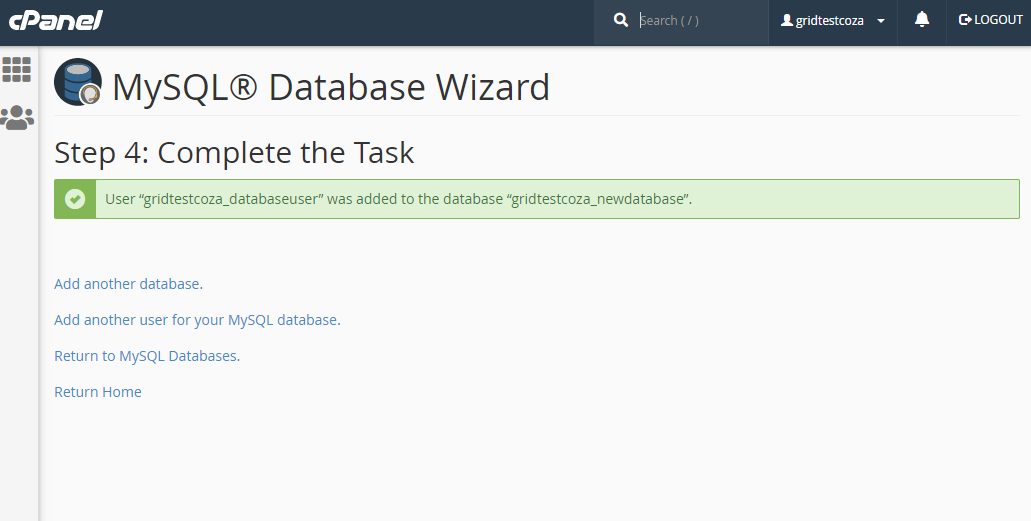Open the home apps grid icon
Image resolution: width=1031 pixels, height=521 pixels.
tap(16, 69)
